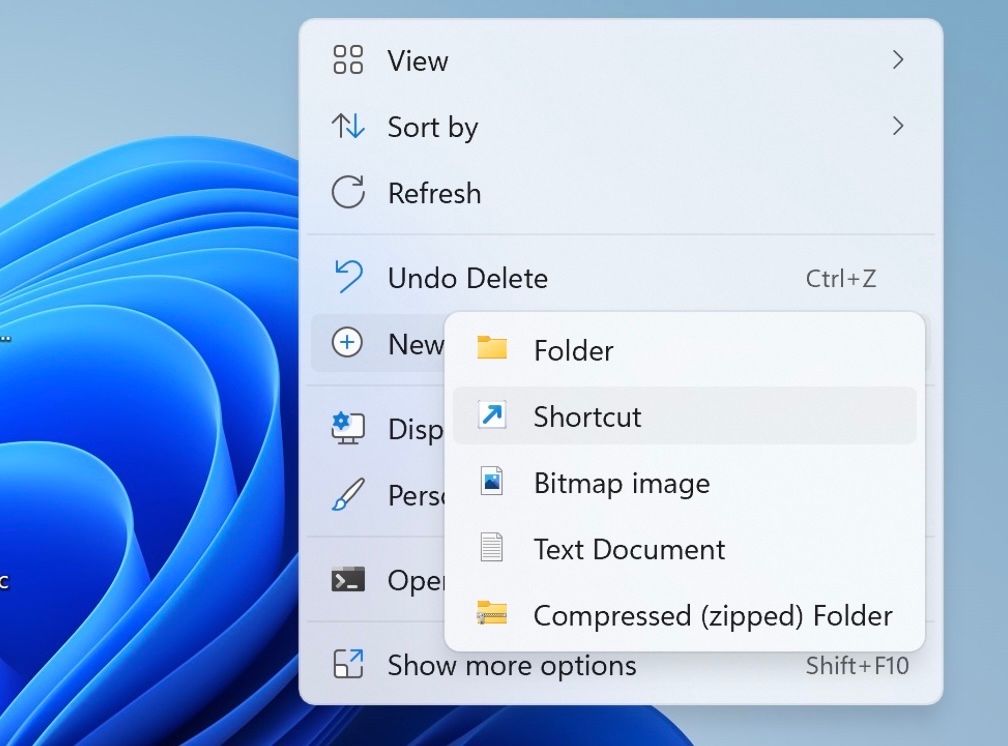Screen dimensions: 1008x746
Task: Click the Sort by arrows icon
Action: coord(348,126)
